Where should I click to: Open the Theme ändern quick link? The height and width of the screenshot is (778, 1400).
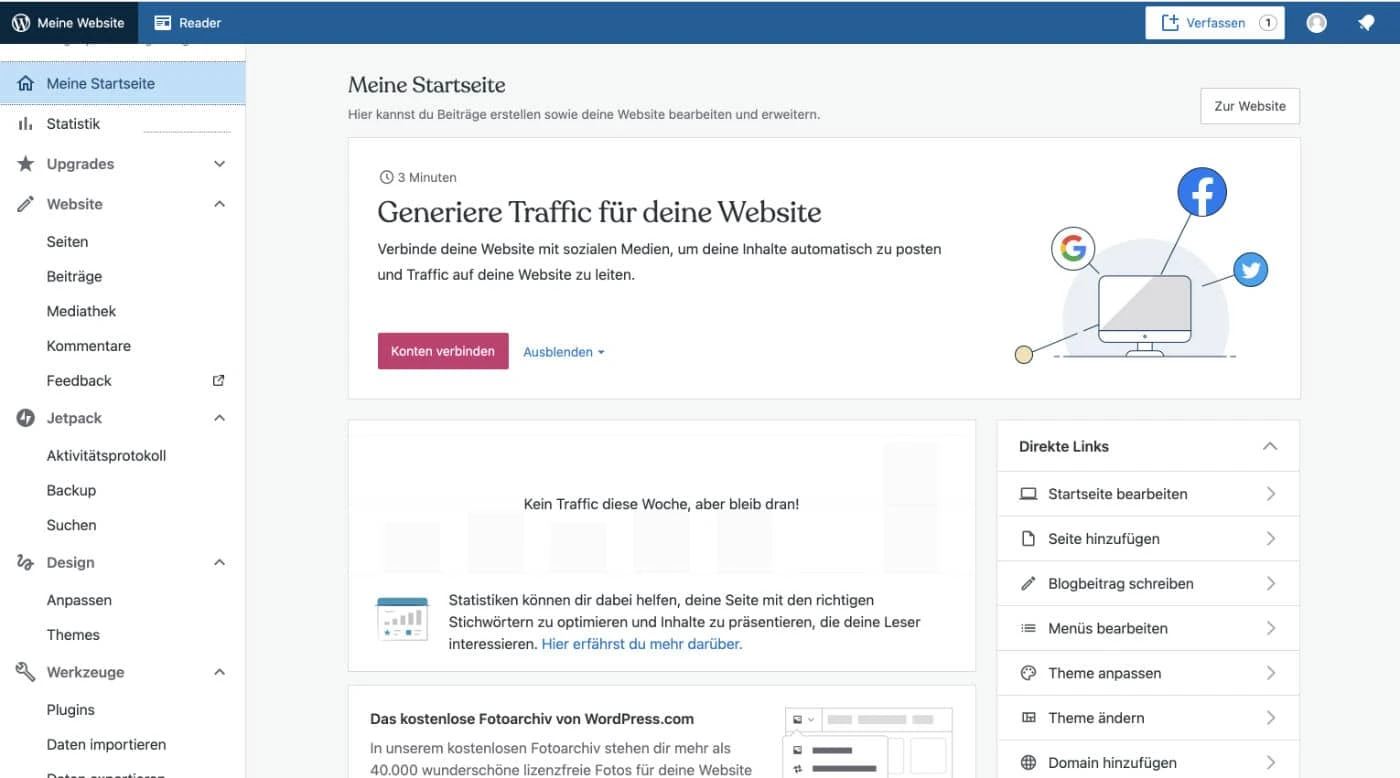tap(1148, 718)
